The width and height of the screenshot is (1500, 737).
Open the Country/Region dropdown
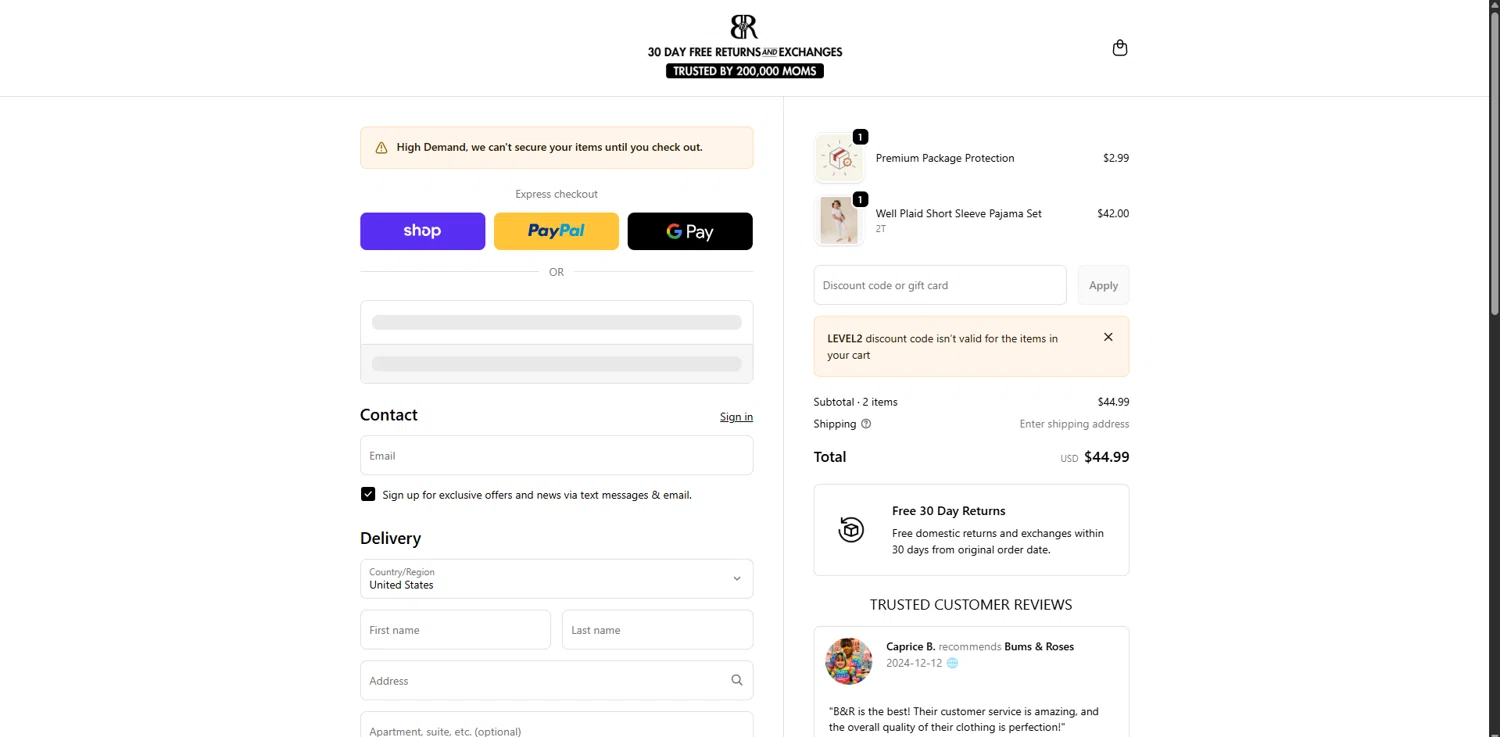(556, 579)
